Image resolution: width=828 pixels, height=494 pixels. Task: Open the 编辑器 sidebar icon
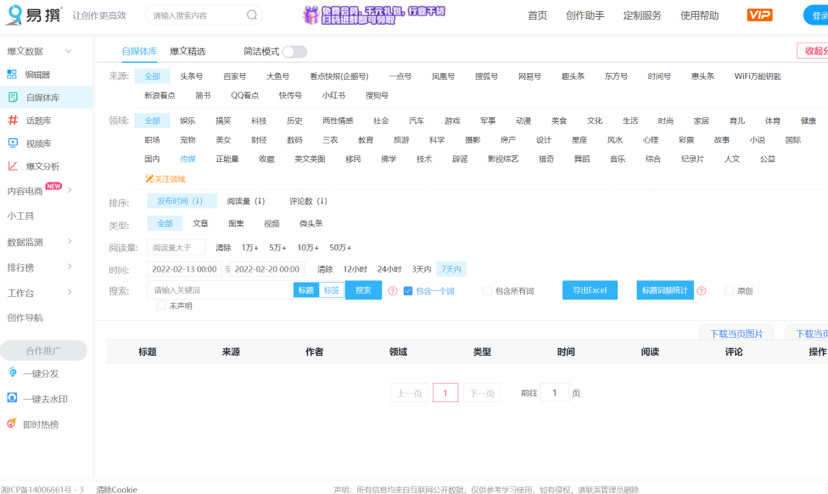[12, 74]
